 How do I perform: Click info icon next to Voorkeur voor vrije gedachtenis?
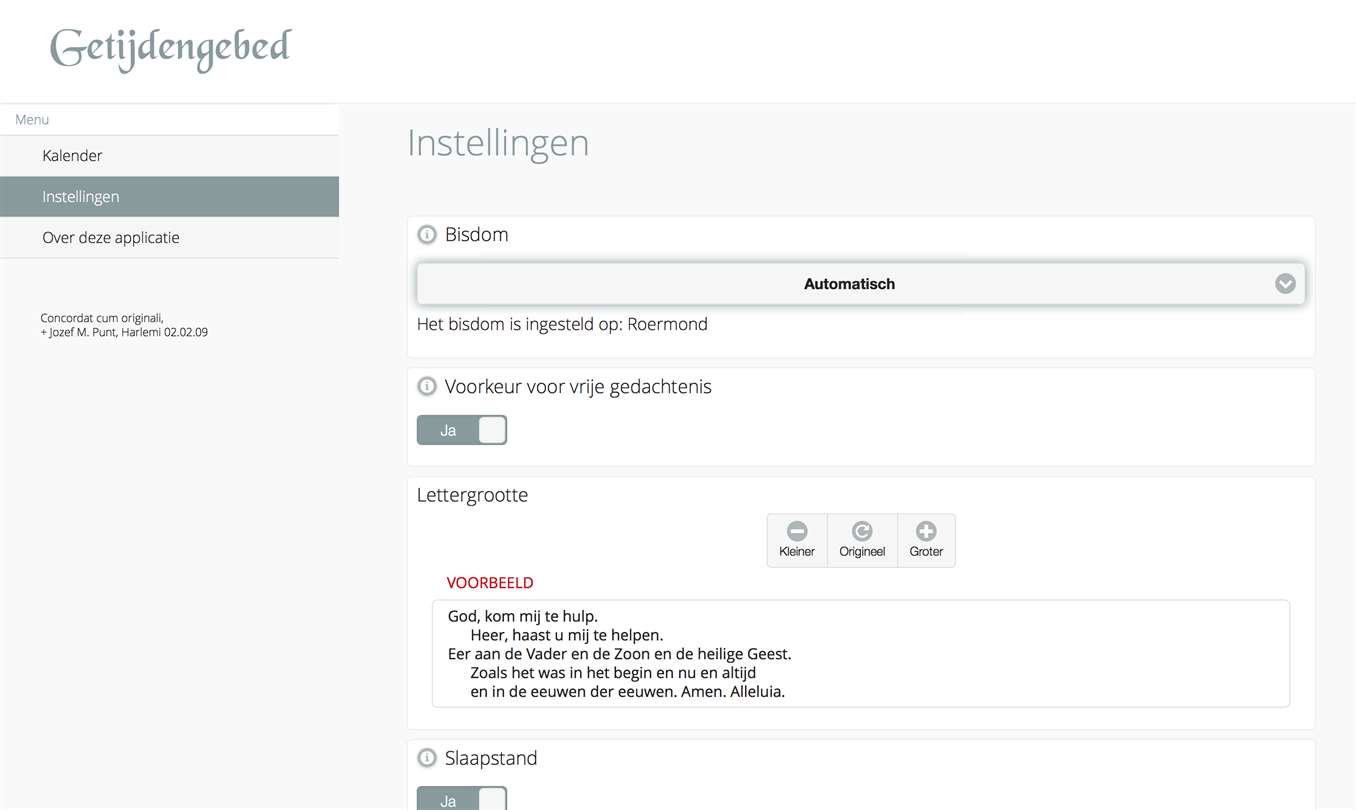coord(427,387)
